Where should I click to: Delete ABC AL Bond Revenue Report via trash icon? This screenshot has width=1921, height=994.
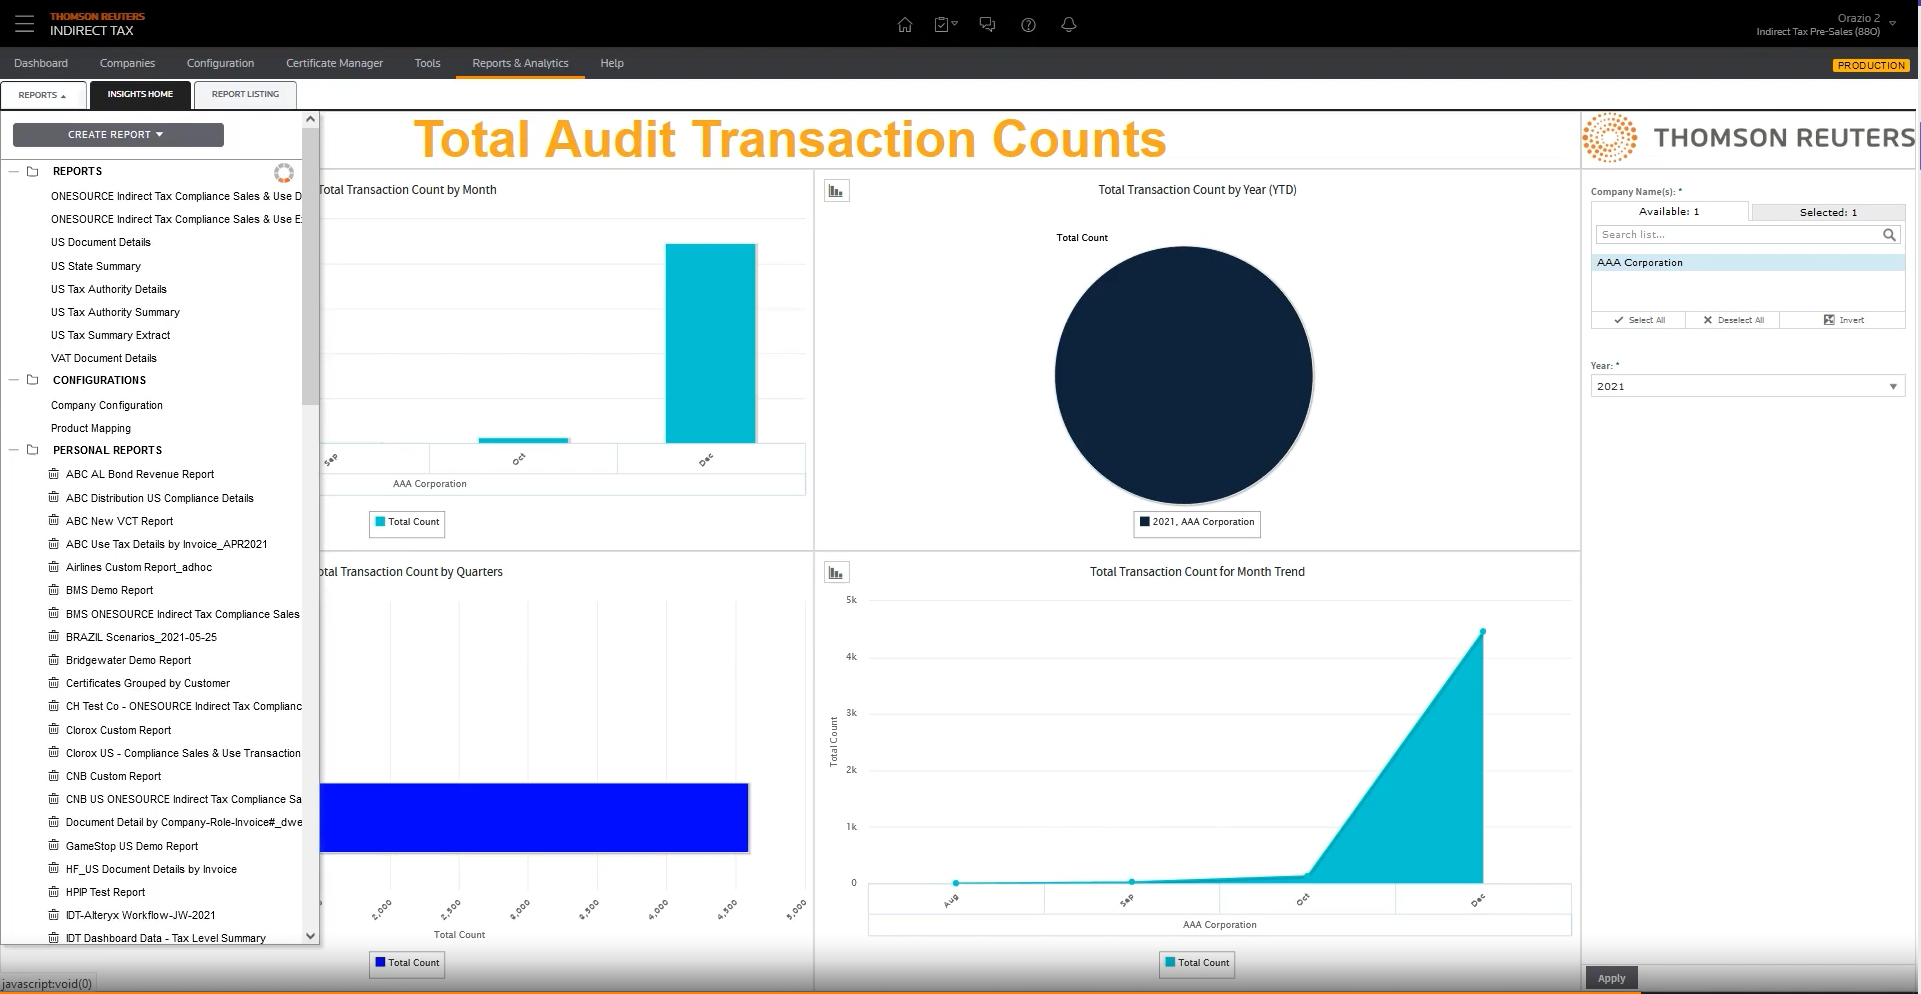54,474
